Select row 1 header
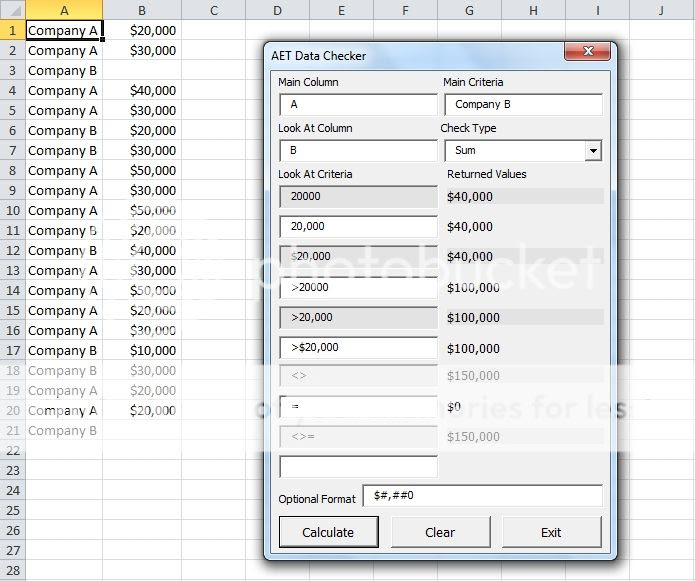This screenshot has width=695, height=581. pyautogui.click(x=12, y=30)
